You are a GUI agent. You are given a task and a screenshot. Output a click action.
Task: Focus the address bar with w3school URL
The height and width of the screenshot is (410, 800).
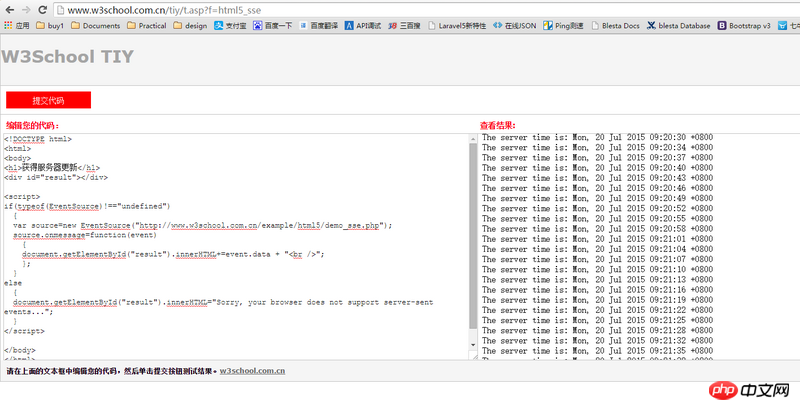427,10
